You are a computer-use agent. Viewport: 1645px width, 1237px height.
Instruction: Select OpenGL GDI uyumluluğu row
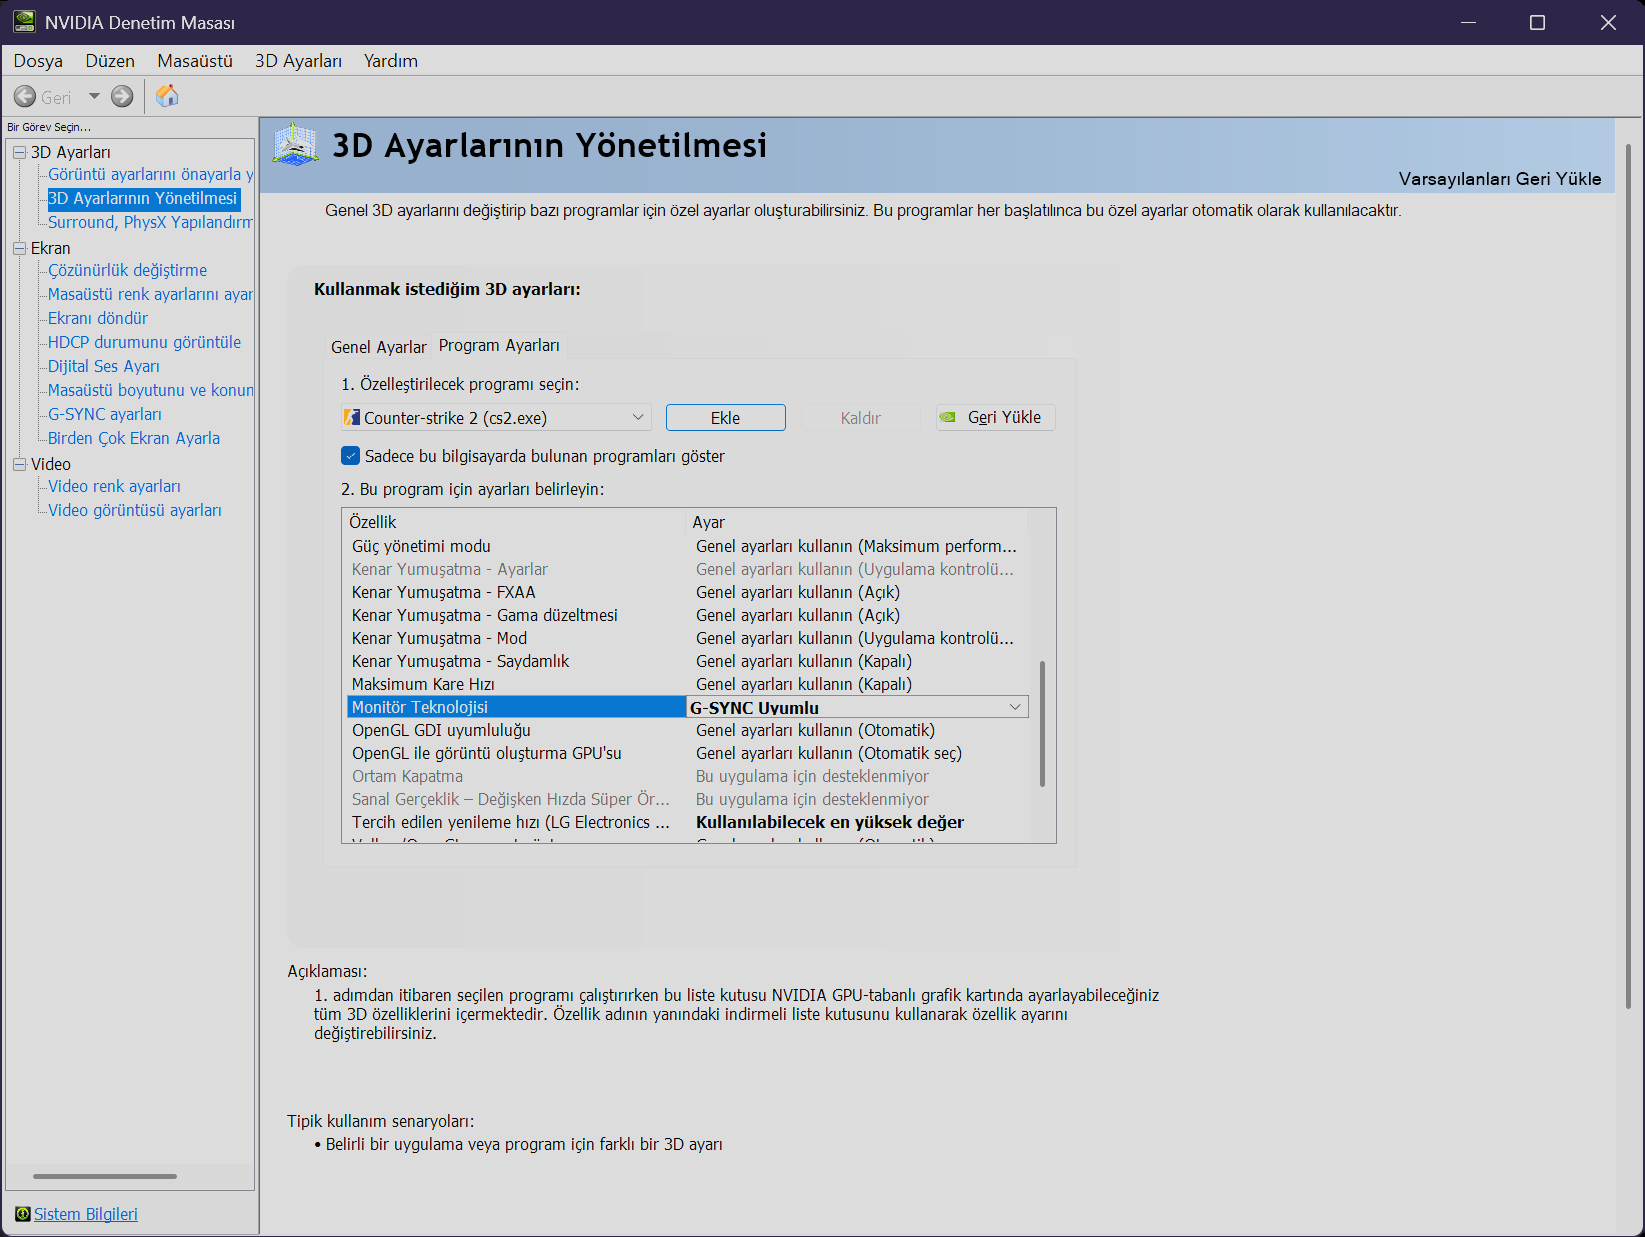tap(687, 730)
